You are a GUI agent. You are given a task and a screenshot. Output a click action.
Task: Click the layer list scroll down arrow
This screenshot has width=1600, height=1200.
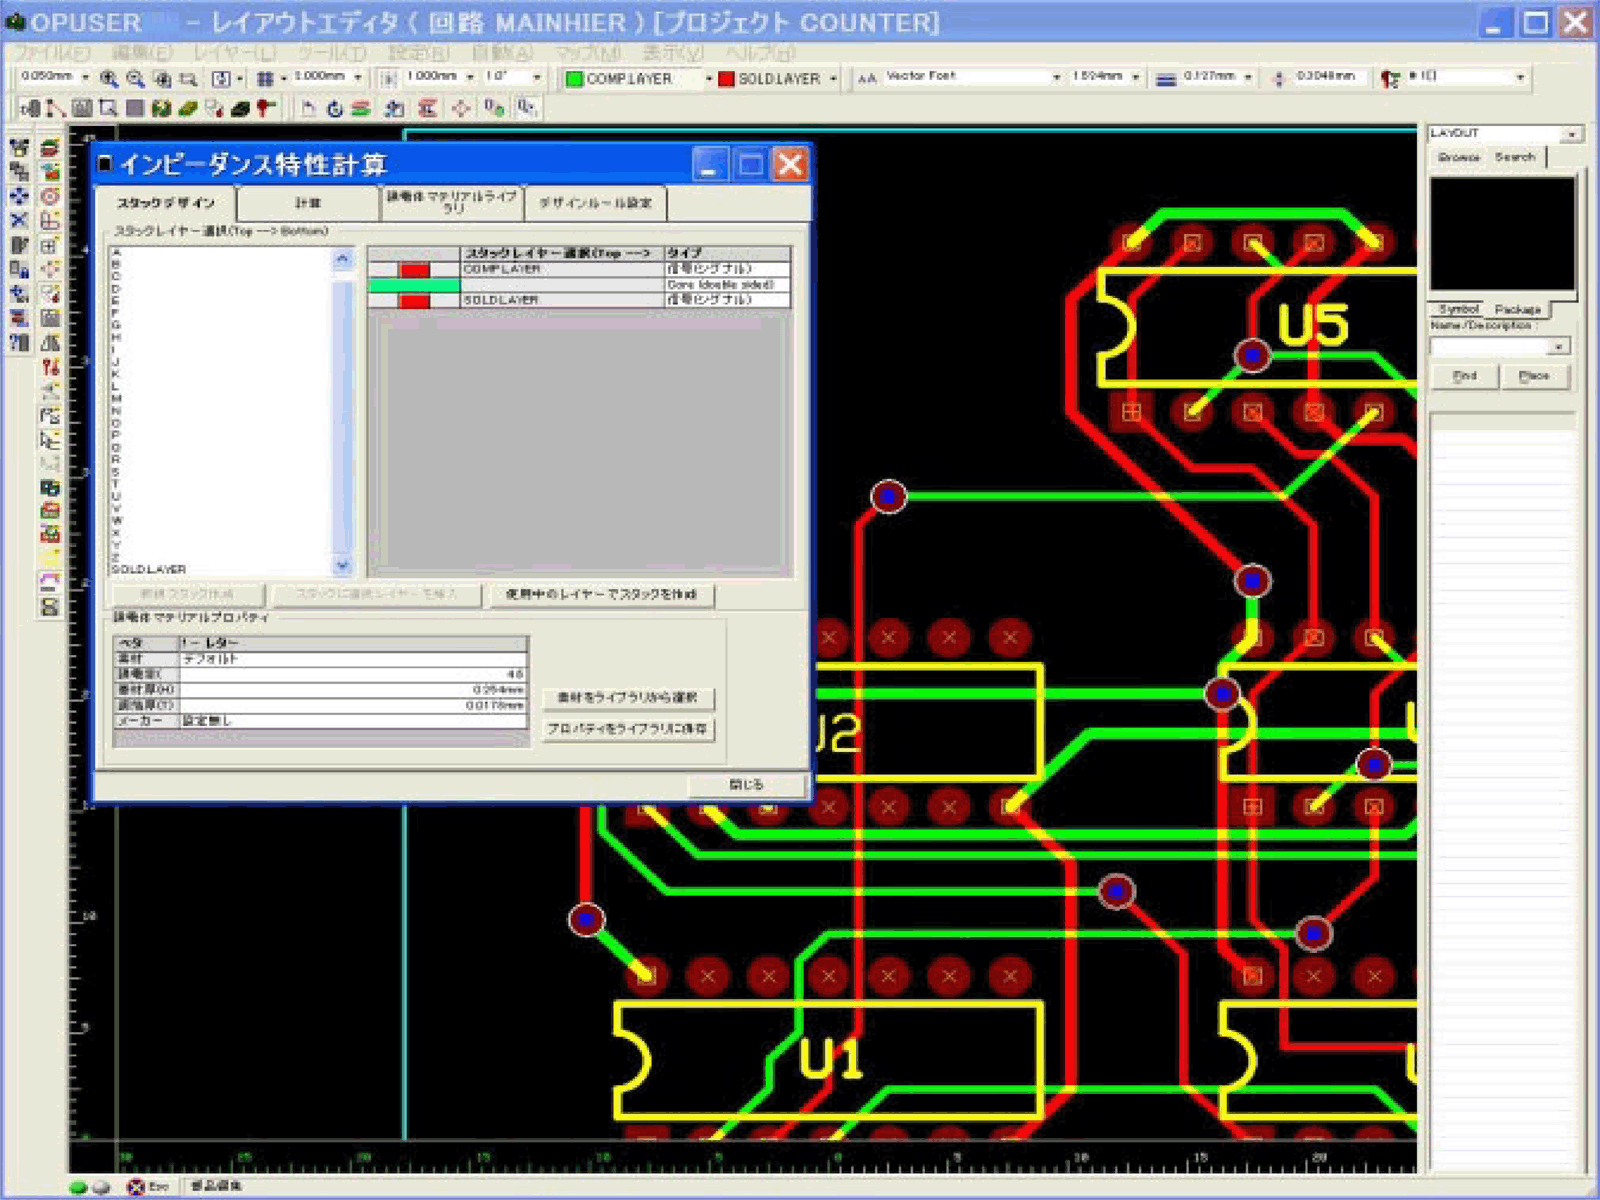(x=342, y=566)
